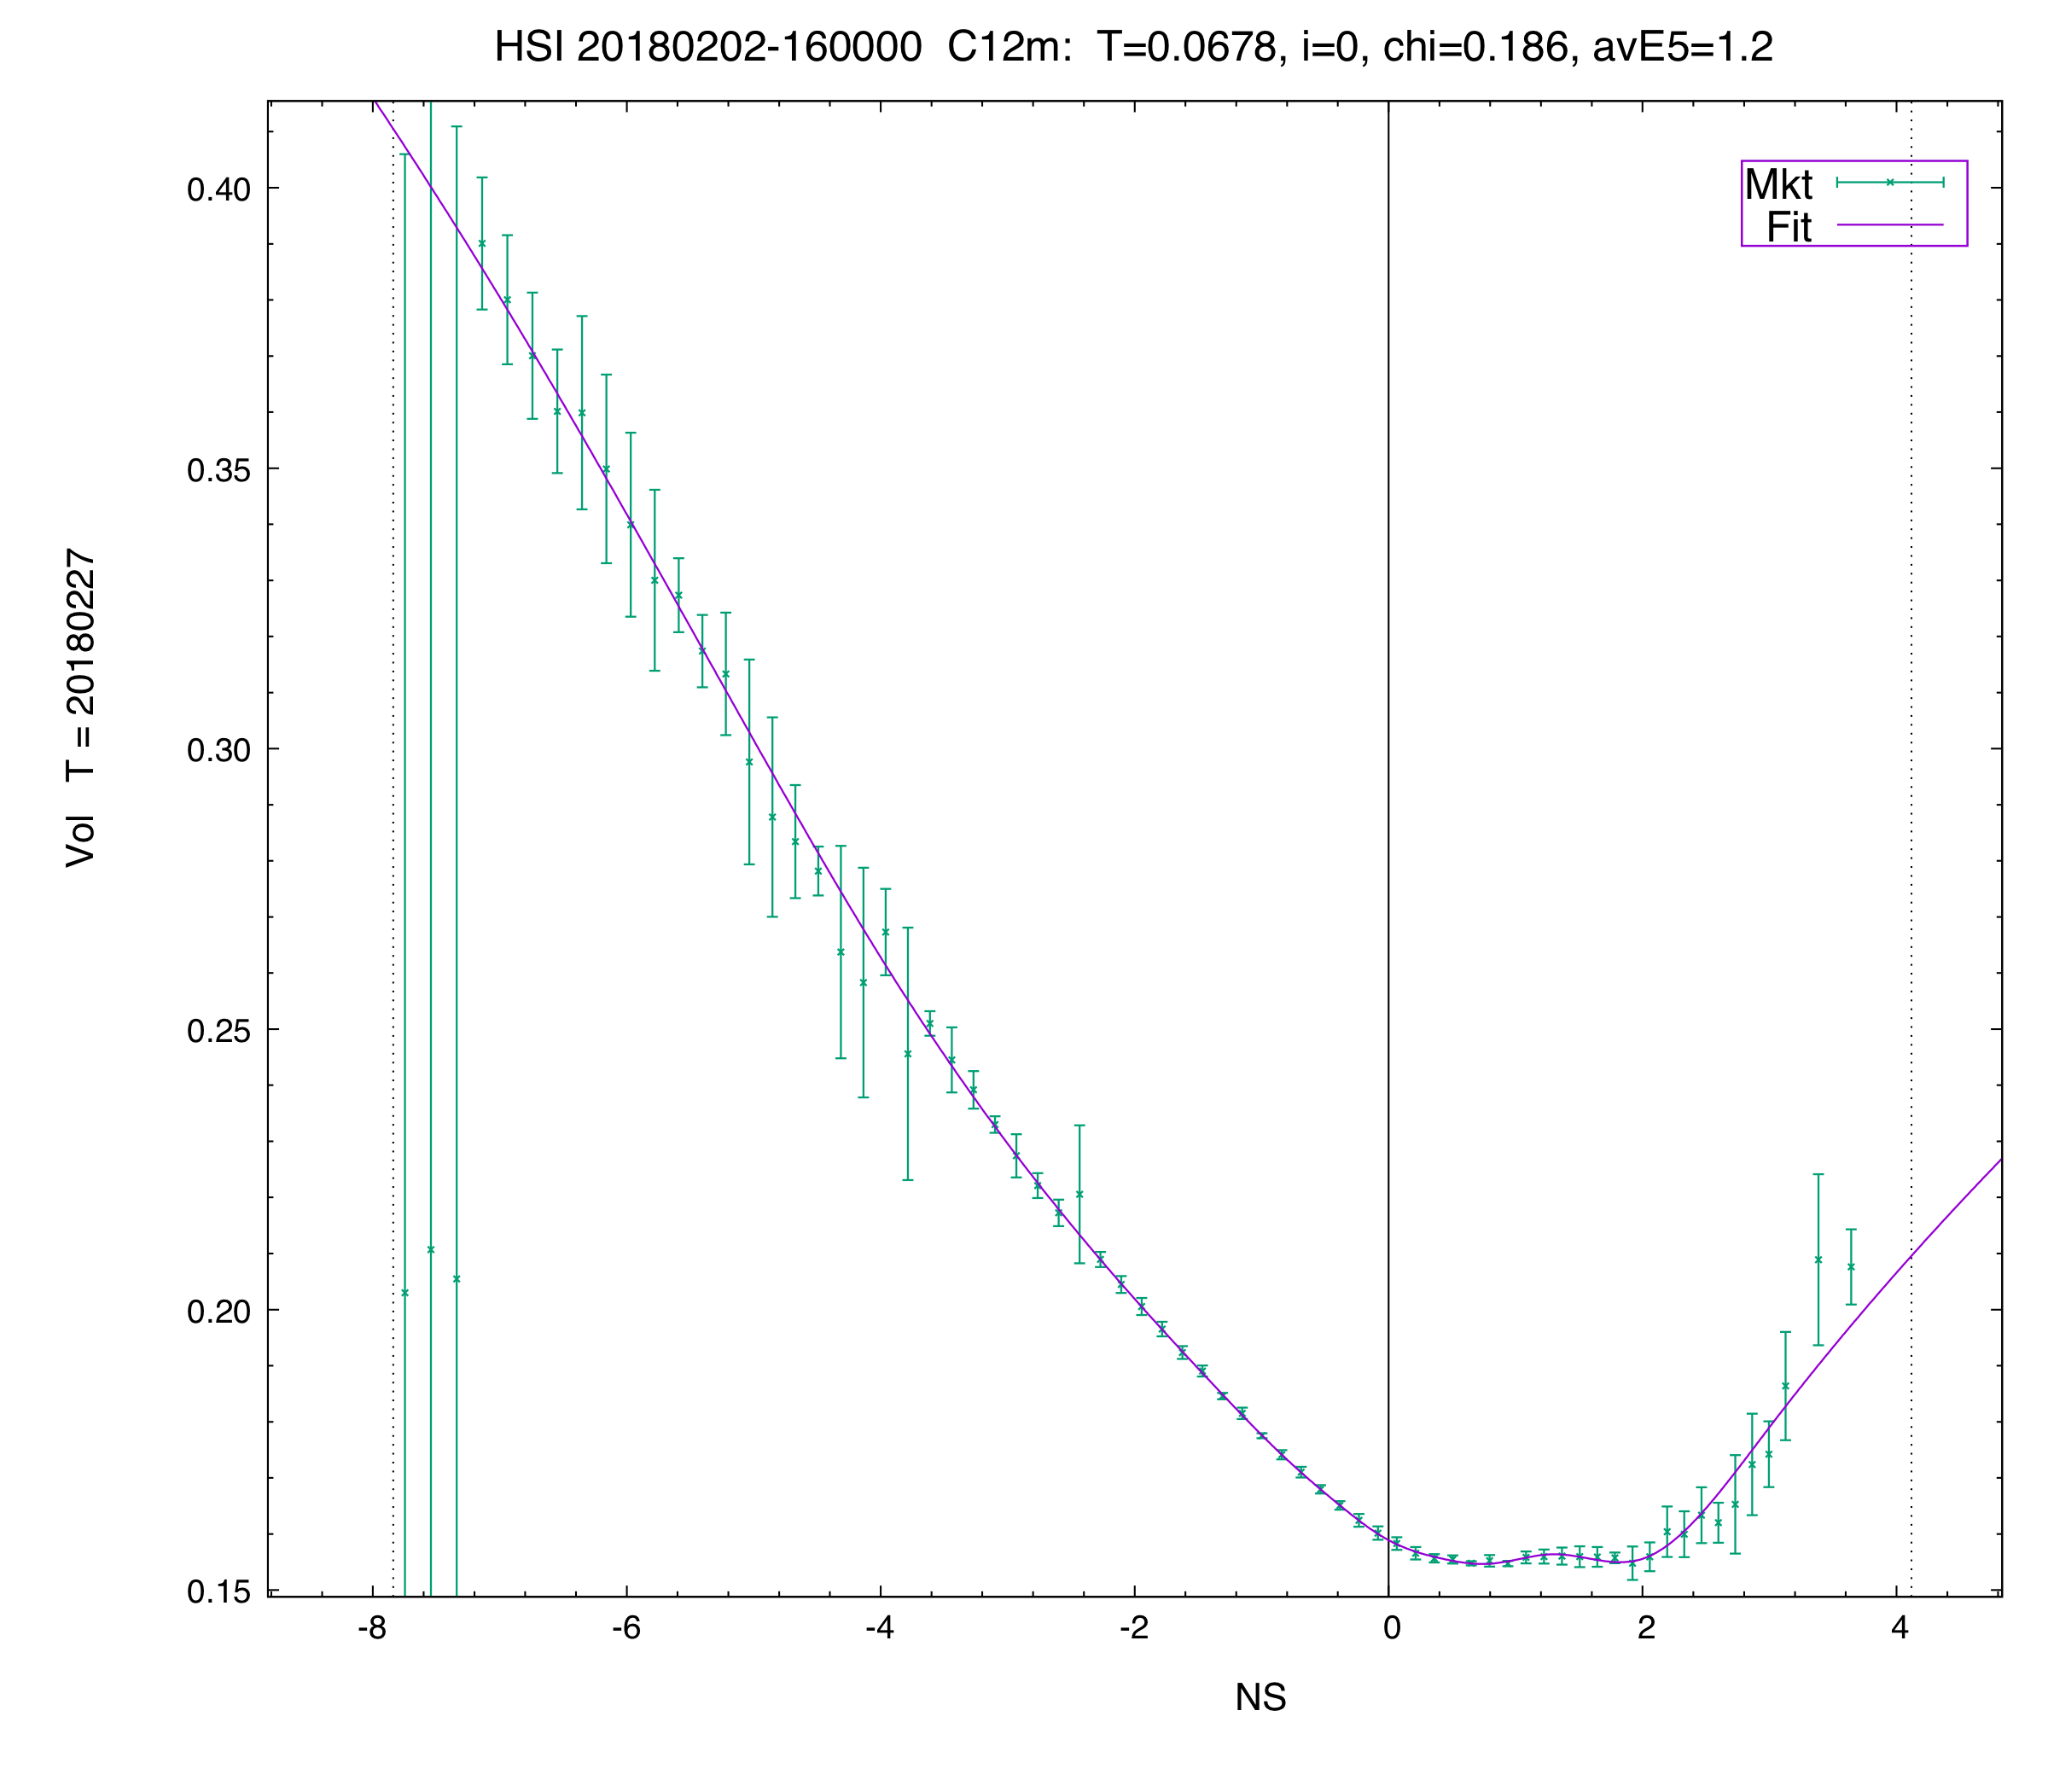Click the y-axis tick label 0.30
The height and width of the screenshot is (1792, 2048).
218,750
